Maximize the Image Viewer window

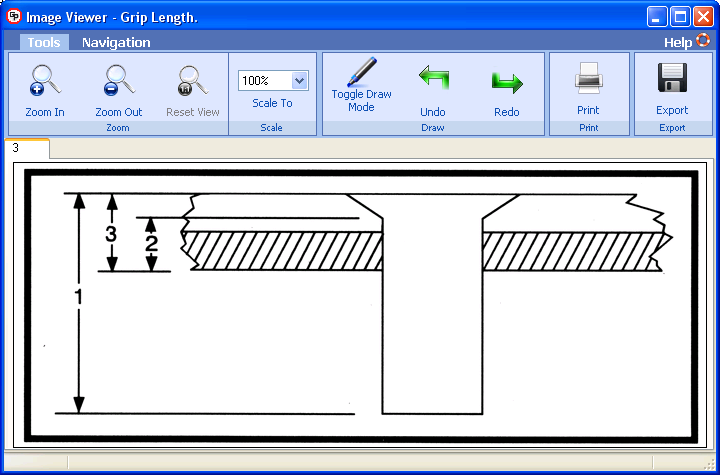[x=680, y=16]
